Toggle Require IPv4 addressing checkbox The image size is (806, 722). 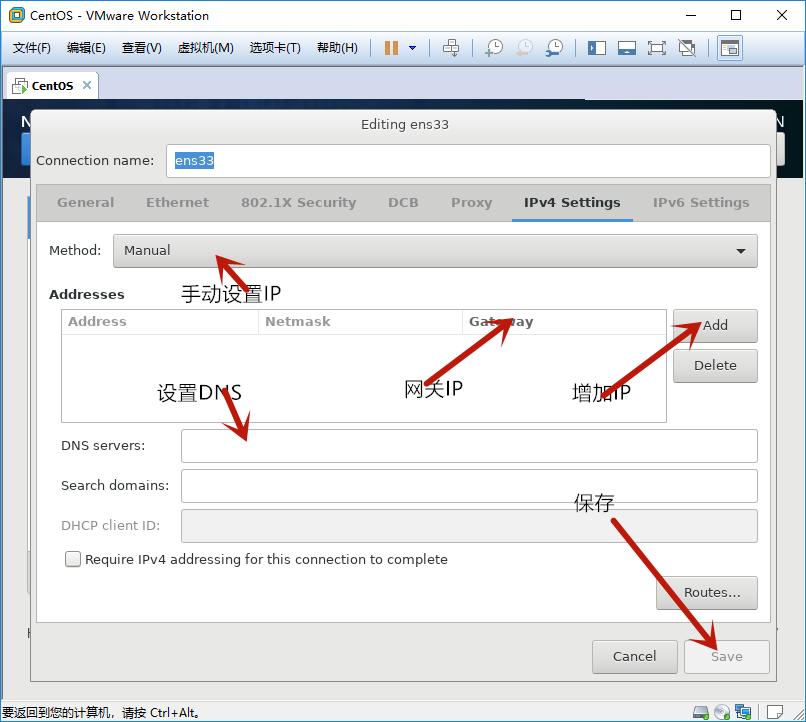coord(73,559)
